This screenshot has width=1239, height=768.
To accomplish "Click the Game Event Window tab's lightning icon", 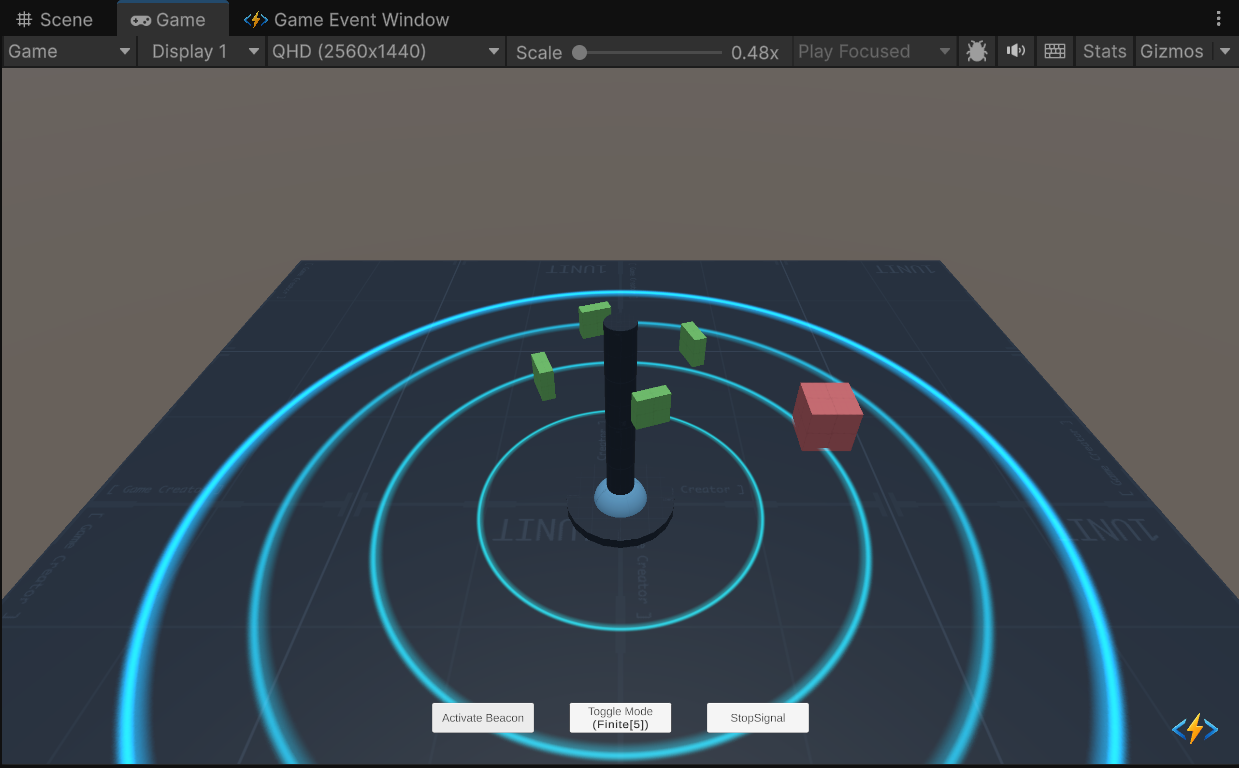I will coord(256,20).
